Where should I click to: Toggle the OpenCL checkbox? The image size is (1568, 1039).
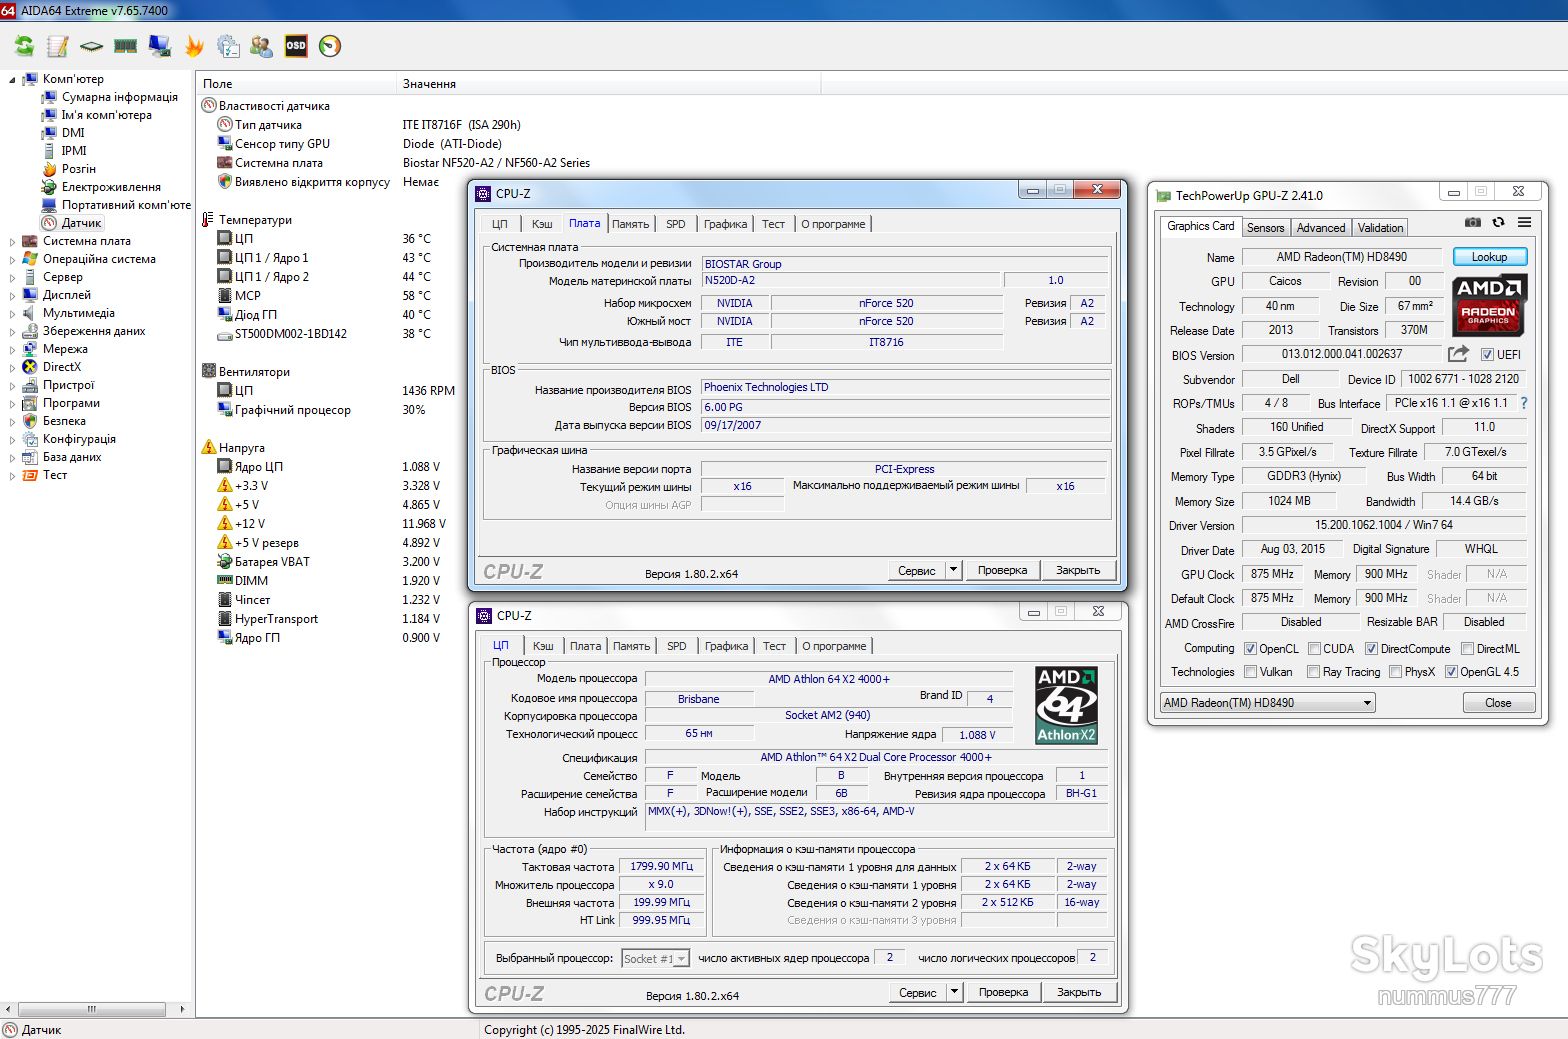[x=1250, y=649]
